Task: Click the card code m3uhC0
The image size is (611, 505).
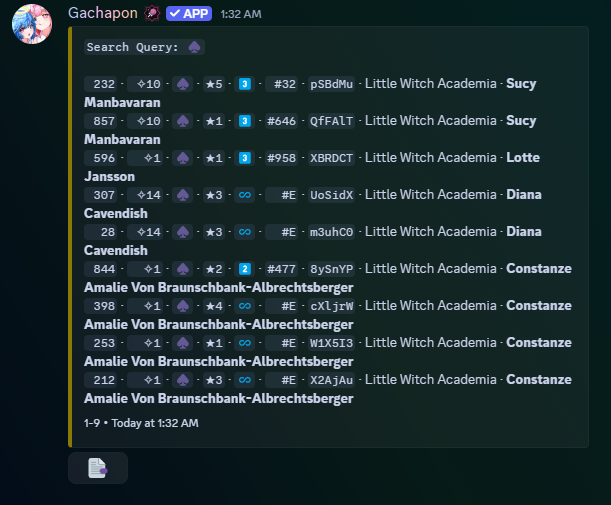Action: (x=331, y=232)
